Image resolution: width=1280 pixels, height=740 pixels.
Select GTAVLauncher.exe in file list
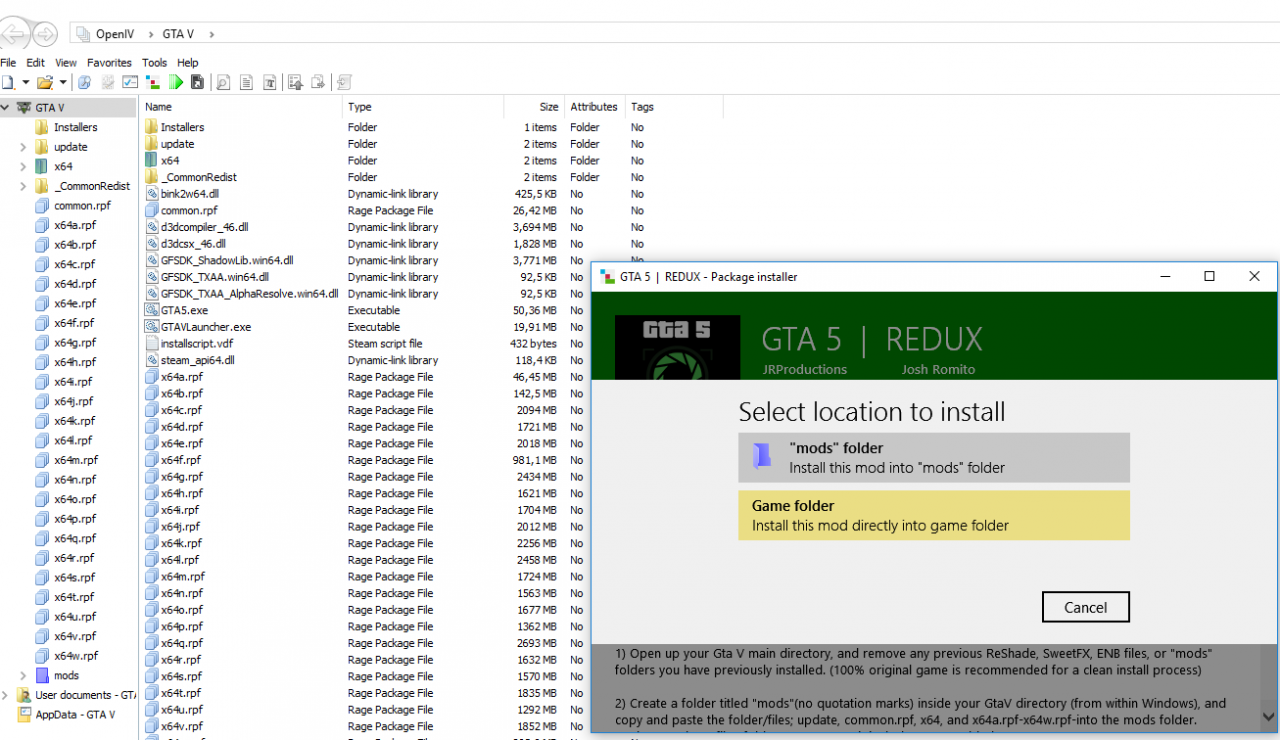(x=205, y=327)
